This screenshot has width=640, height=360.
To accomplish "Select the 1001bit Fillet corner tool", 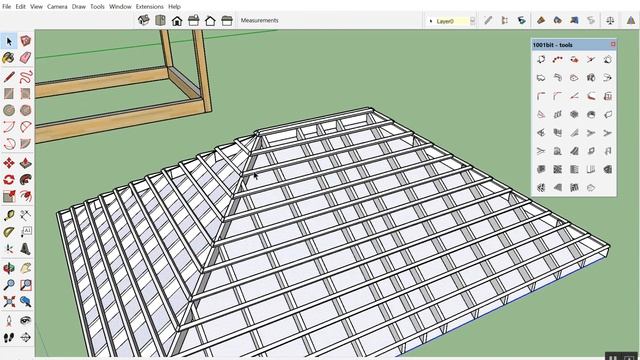I will point(541,96).
